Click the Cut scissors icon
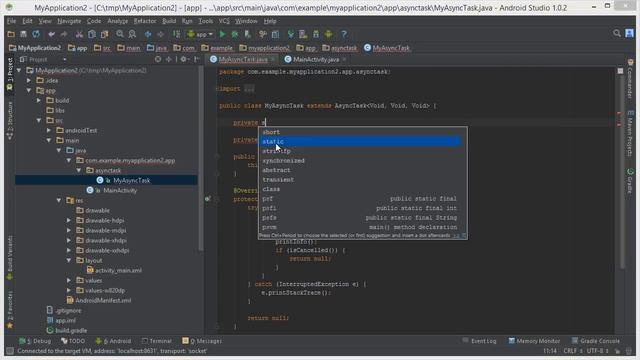This screenshot has width=640, height=360. [79, 34]
